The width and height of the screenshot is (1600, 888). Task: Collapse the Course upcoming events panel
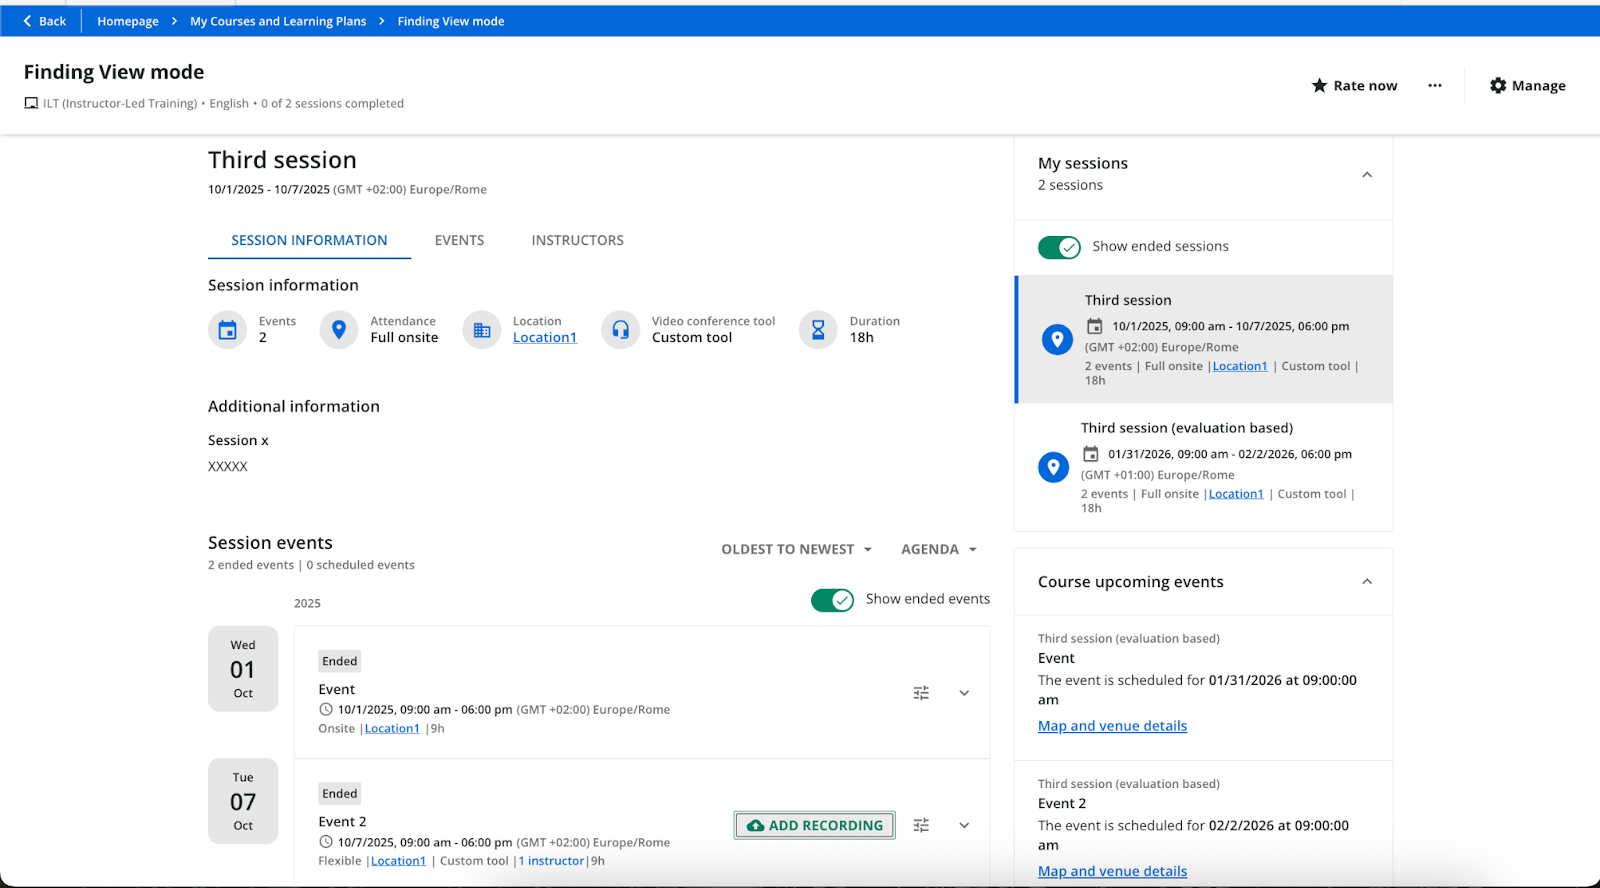[1367, 582]
